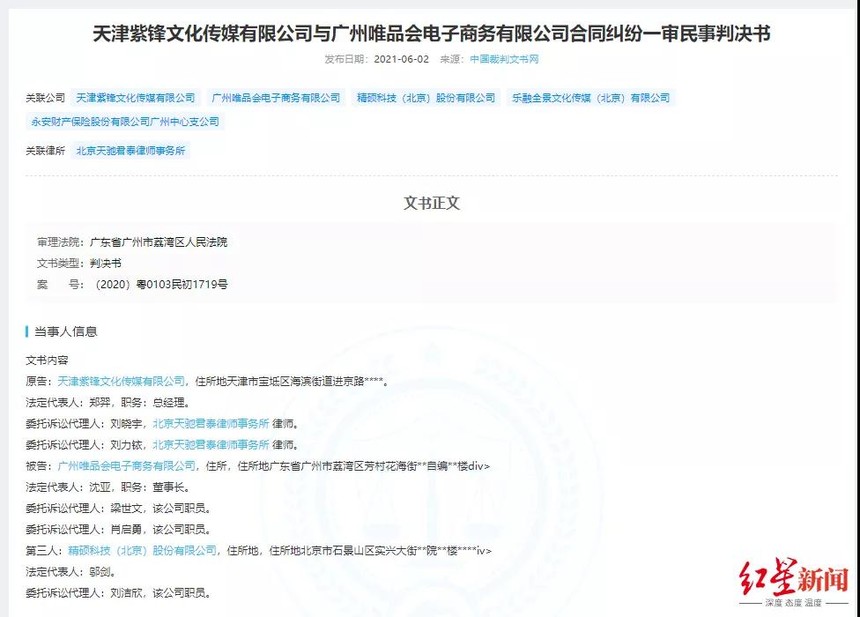
Task: Select line 委托诉讼代理人：肖启勇
Action: pos(118,530)
